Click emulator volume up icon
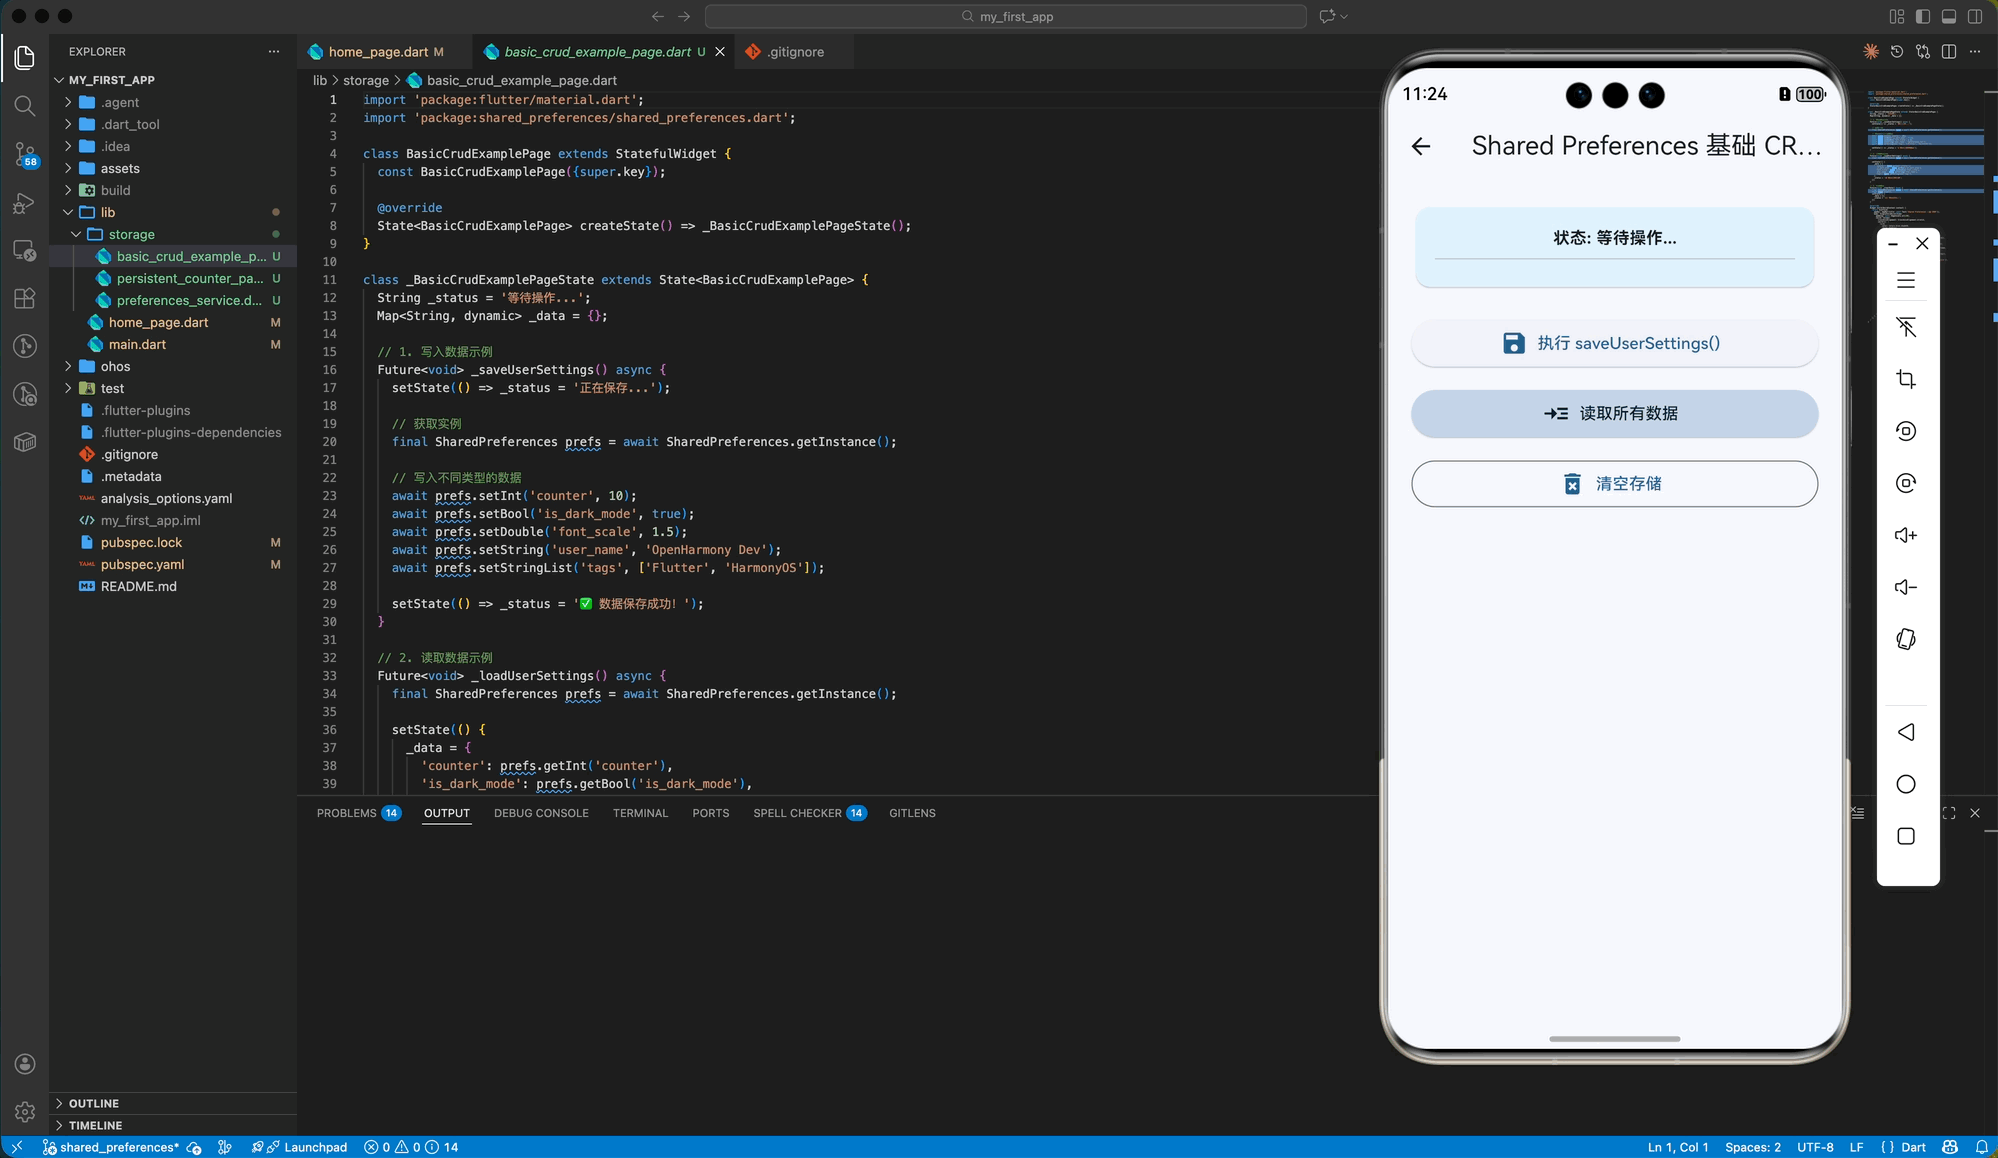This screenshot has width=1998, height=1158. click(x=1906, y=535)
